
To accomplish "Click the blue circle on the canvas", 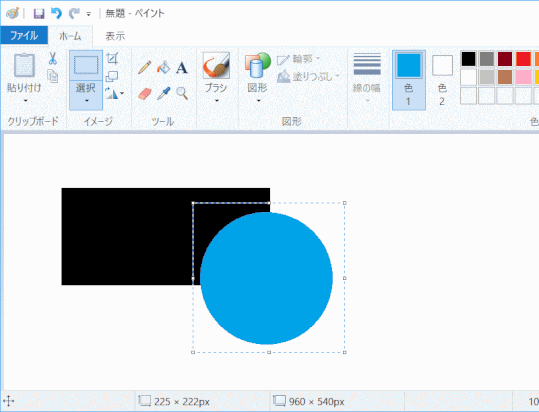I will 266,278.
